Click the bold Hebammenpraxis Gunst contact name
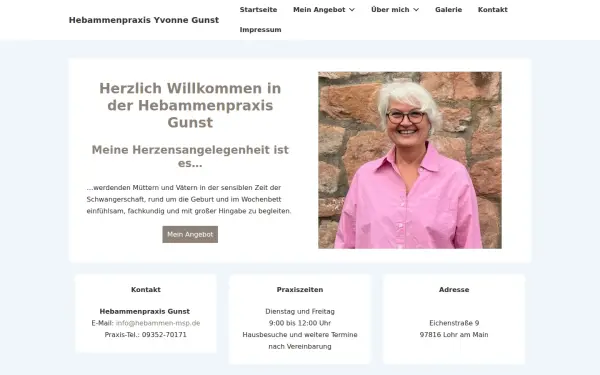600x375 pixels. 145,311
